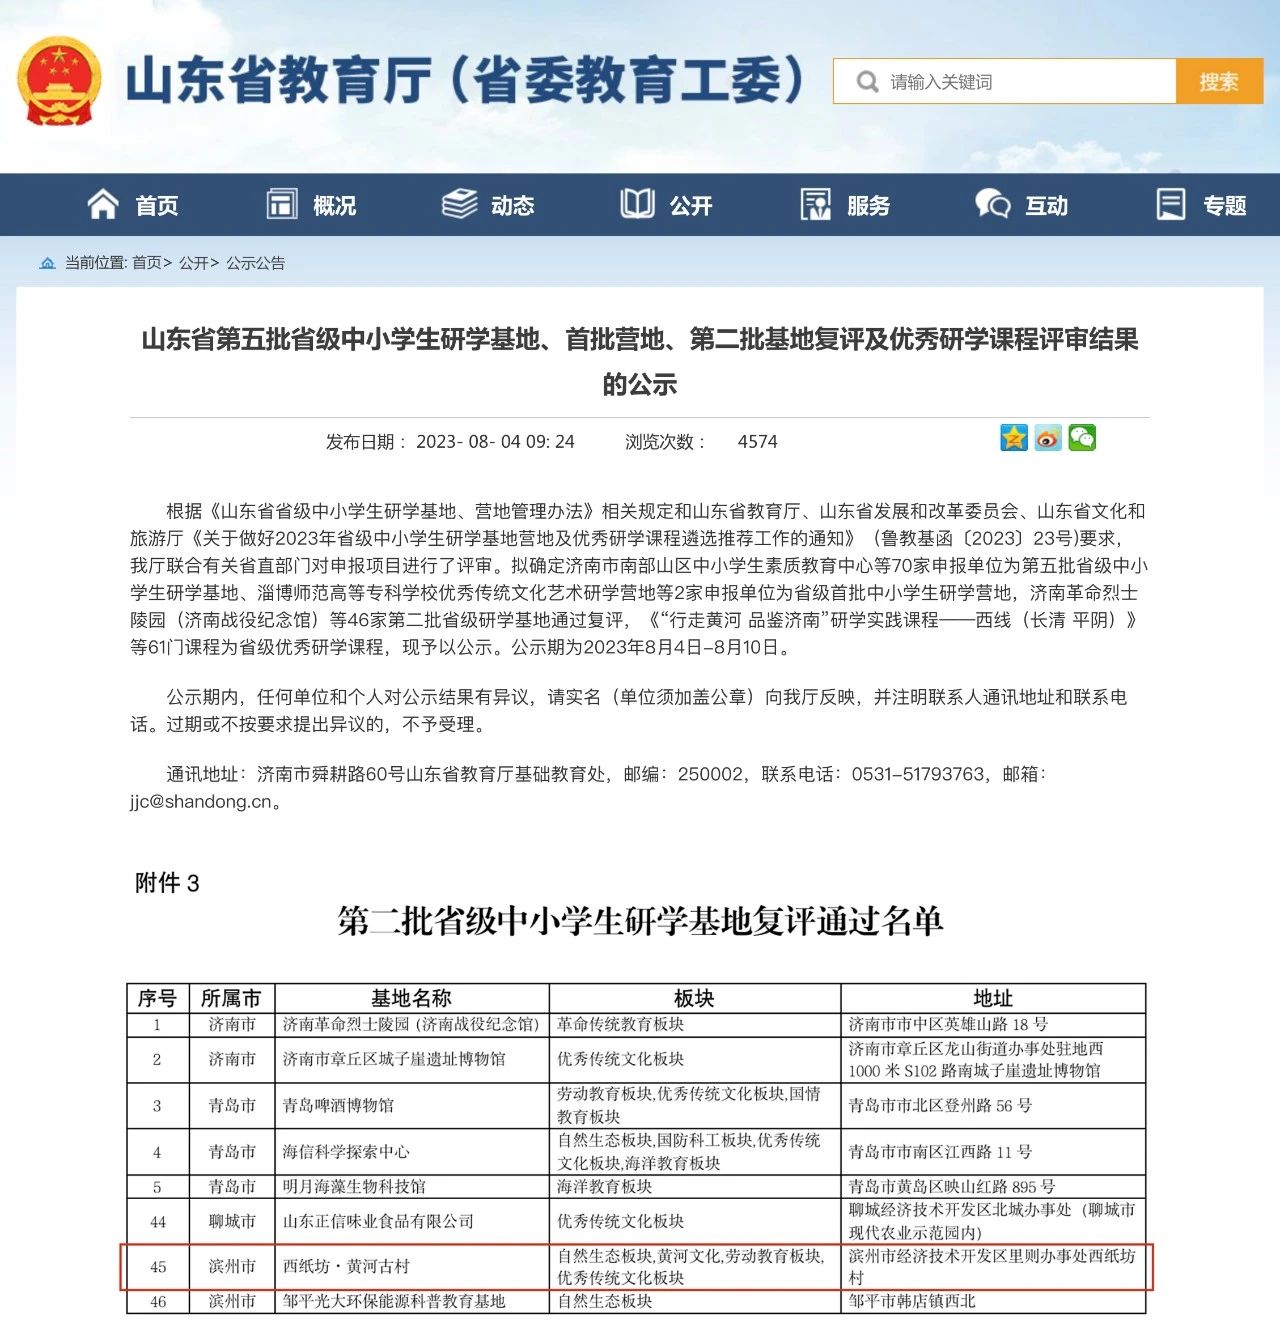Click the open book icon beside 公开
1280x1329 pixels.
coord(637,205)
